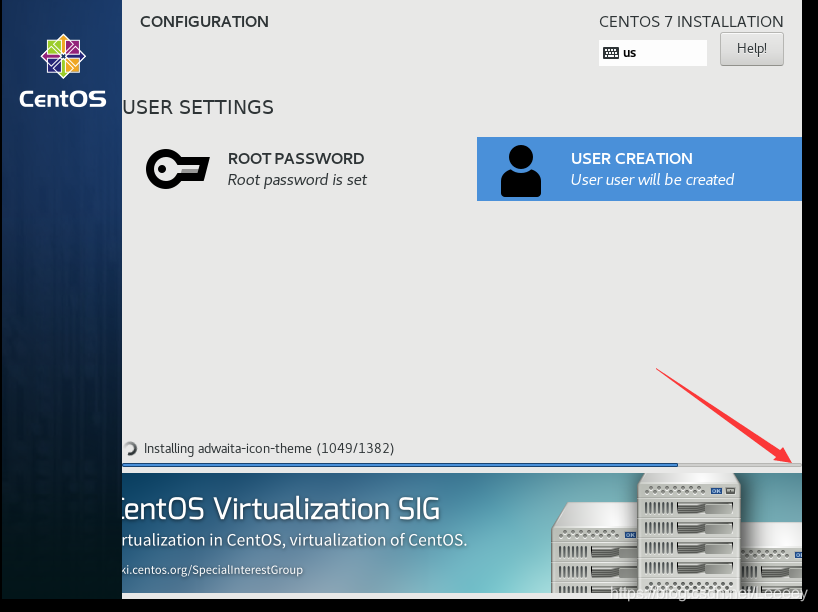This screenshot has width=818, height=612.
Task: Open USER CREATION settings
Action: [x=639, y=169]
